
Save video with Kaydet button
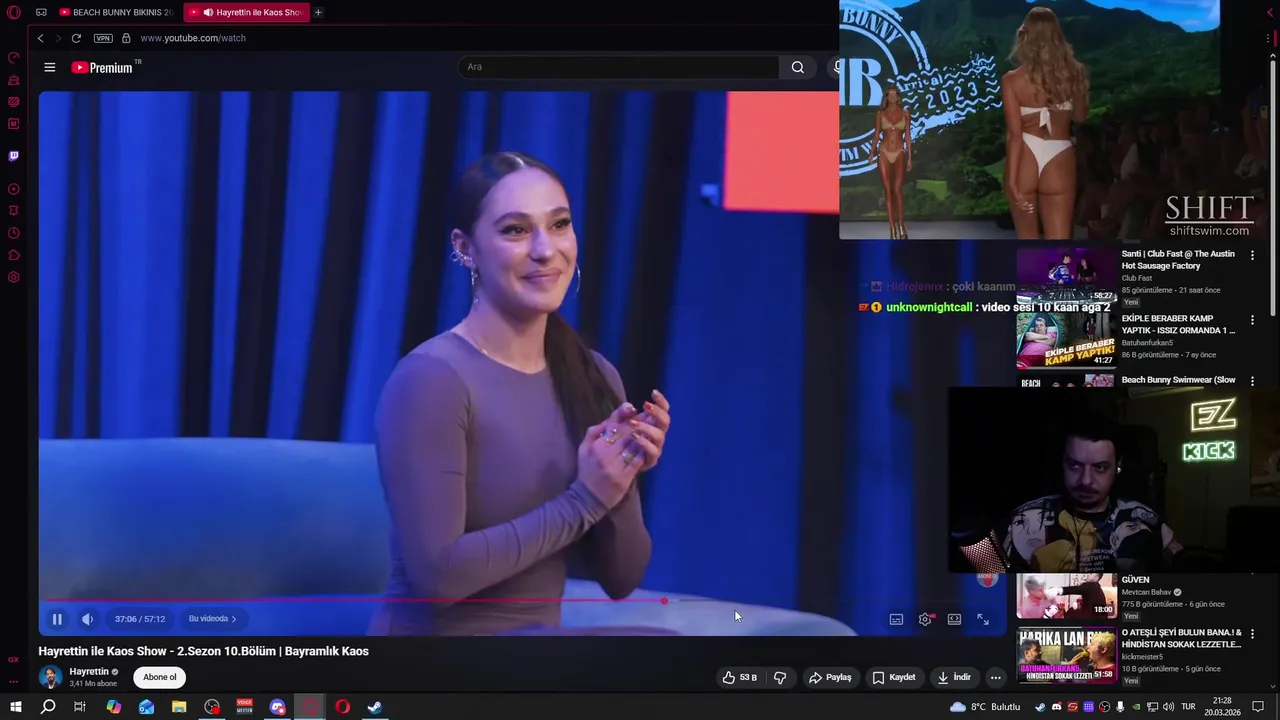(894, 677)
